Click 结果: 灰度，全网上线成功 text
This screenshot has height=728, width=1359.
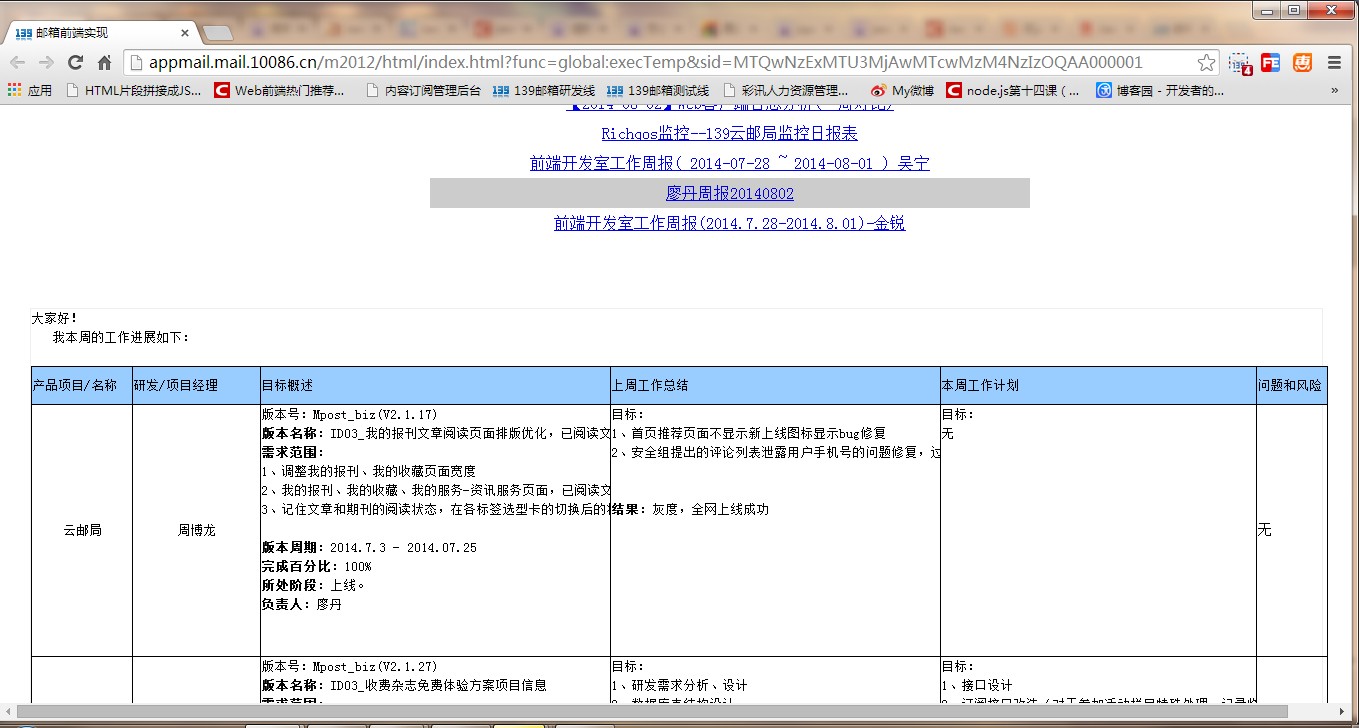tap(690, 509)
